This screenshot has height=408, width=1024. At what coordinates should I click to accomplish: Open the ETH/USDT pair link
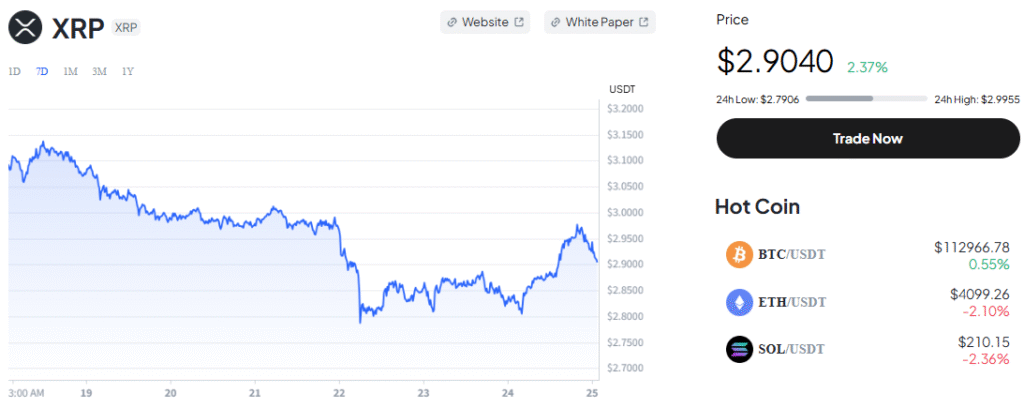[792, 301]
